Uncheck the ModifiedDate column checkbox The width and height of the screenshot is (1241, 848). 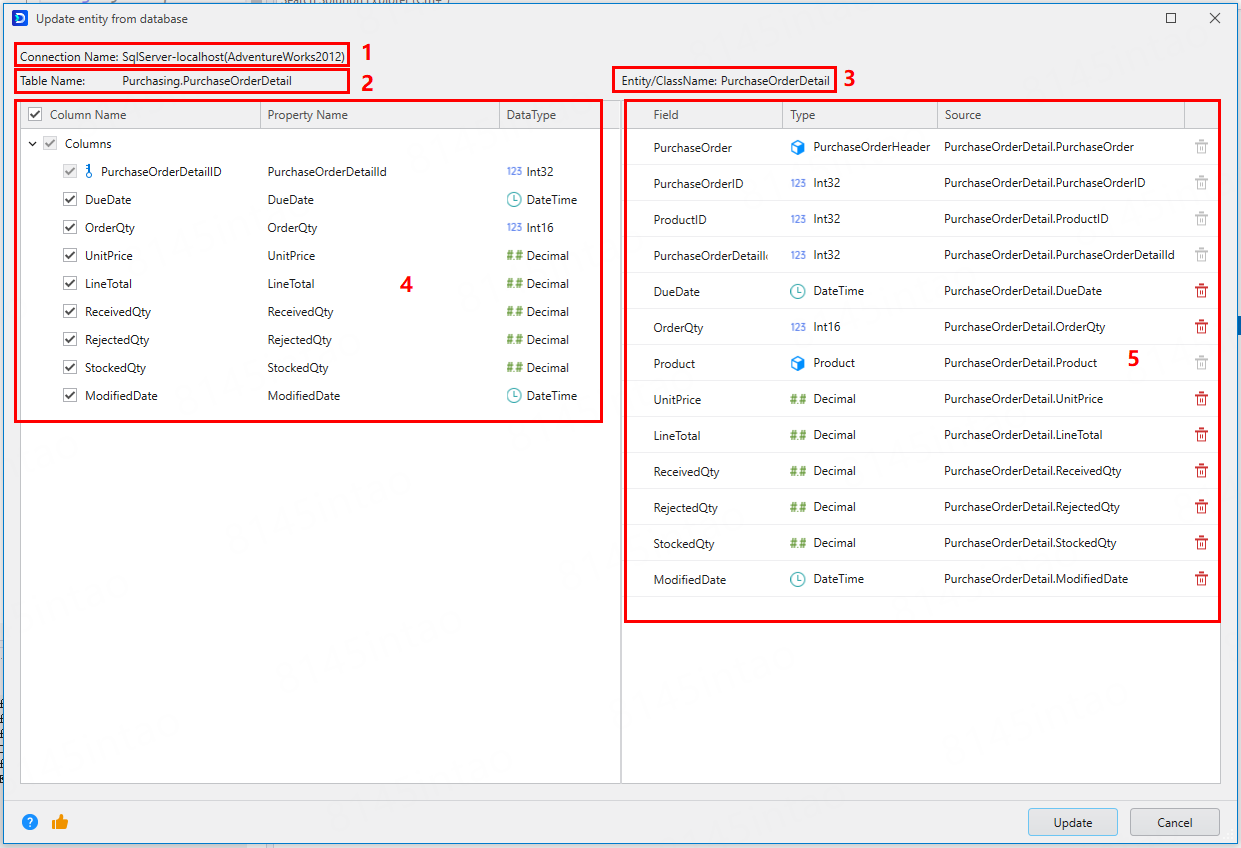pos(70,396)
